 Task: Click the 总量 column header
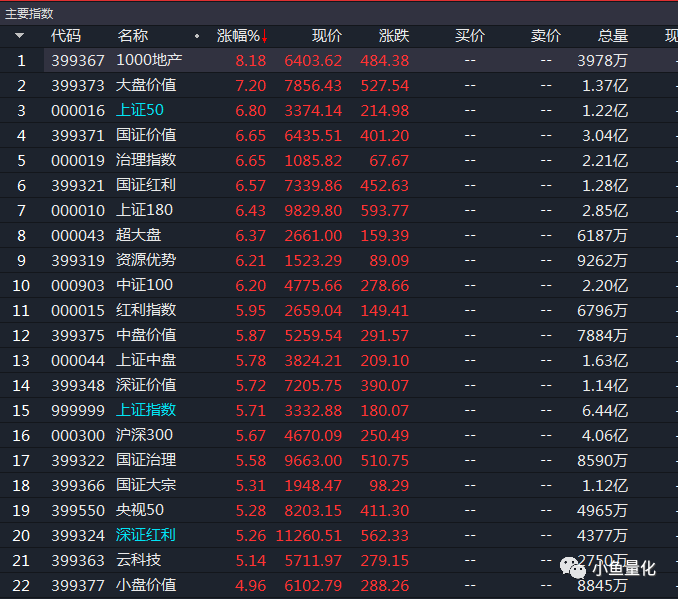(x=613, y=36)
